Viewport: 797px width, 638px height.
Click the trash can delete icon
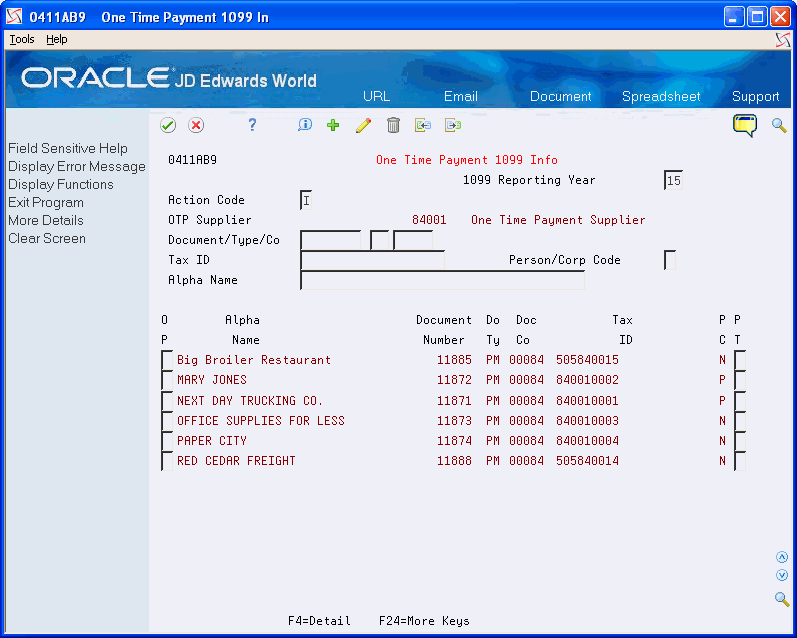(393, 125)
